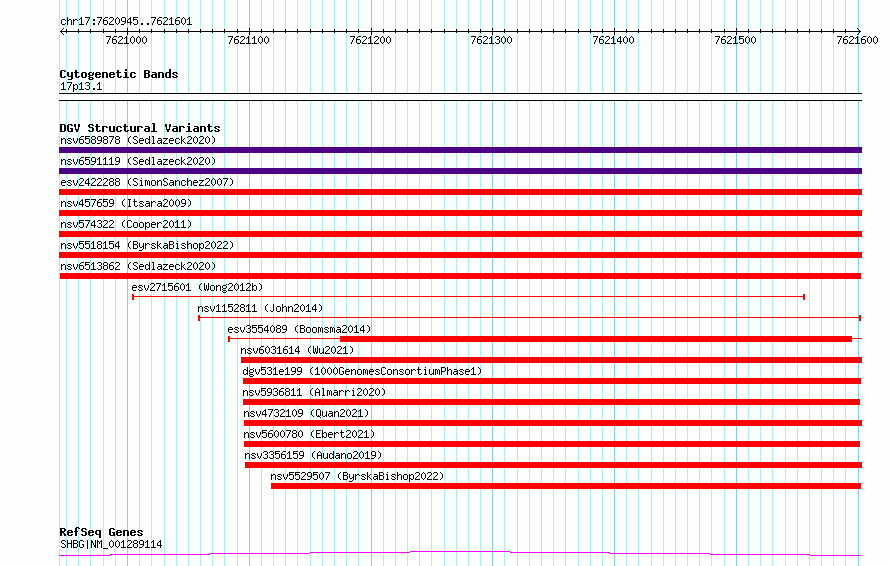
Task: Click the nsv6589878 (Sedlazeck2020) variant label
Action: 138,140
